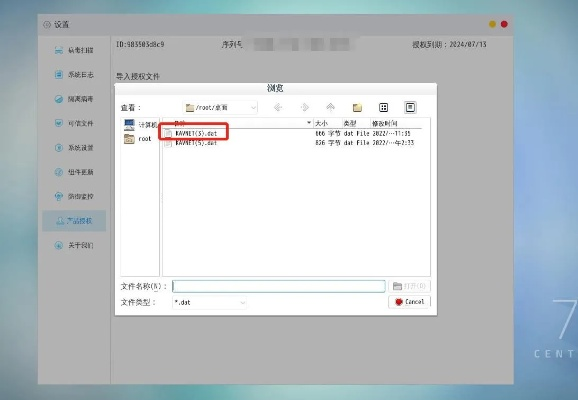Open 系统设置 in the sidebar
Viewport: 578px width, 400px height.
click(74, 148)
